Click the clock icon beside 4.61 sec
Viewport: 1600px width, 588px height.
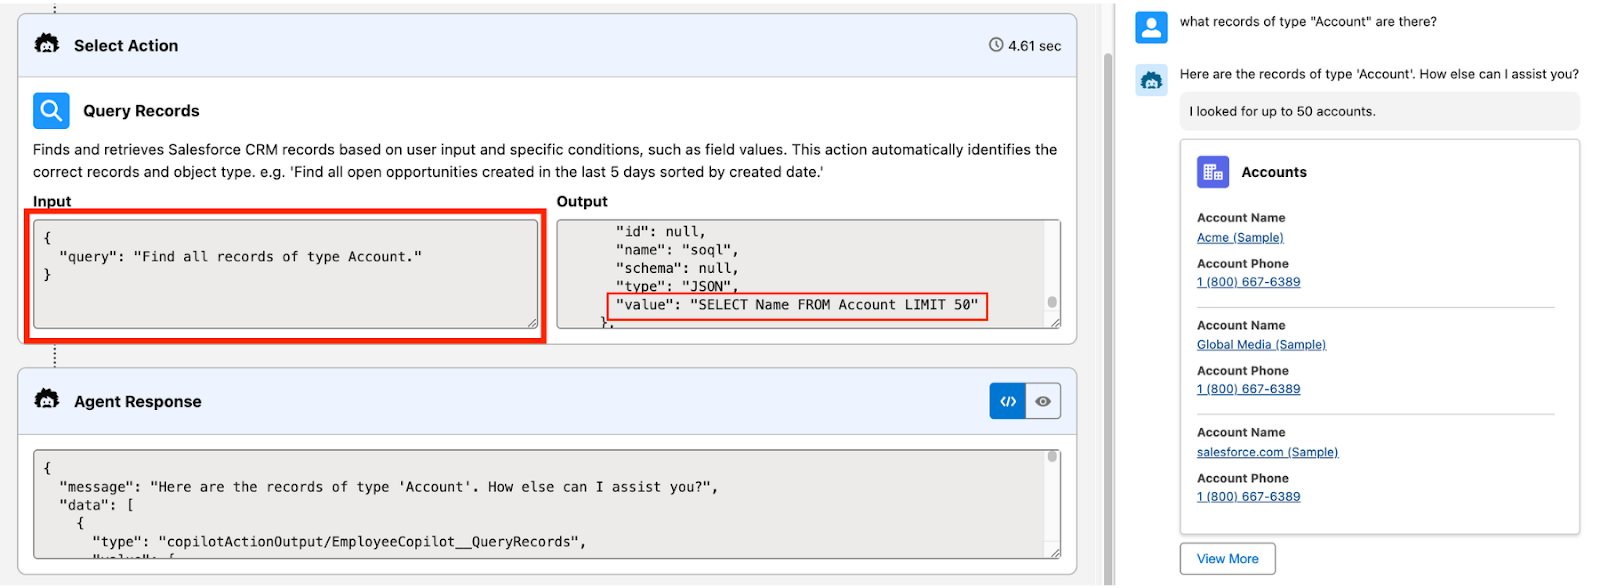996,45
